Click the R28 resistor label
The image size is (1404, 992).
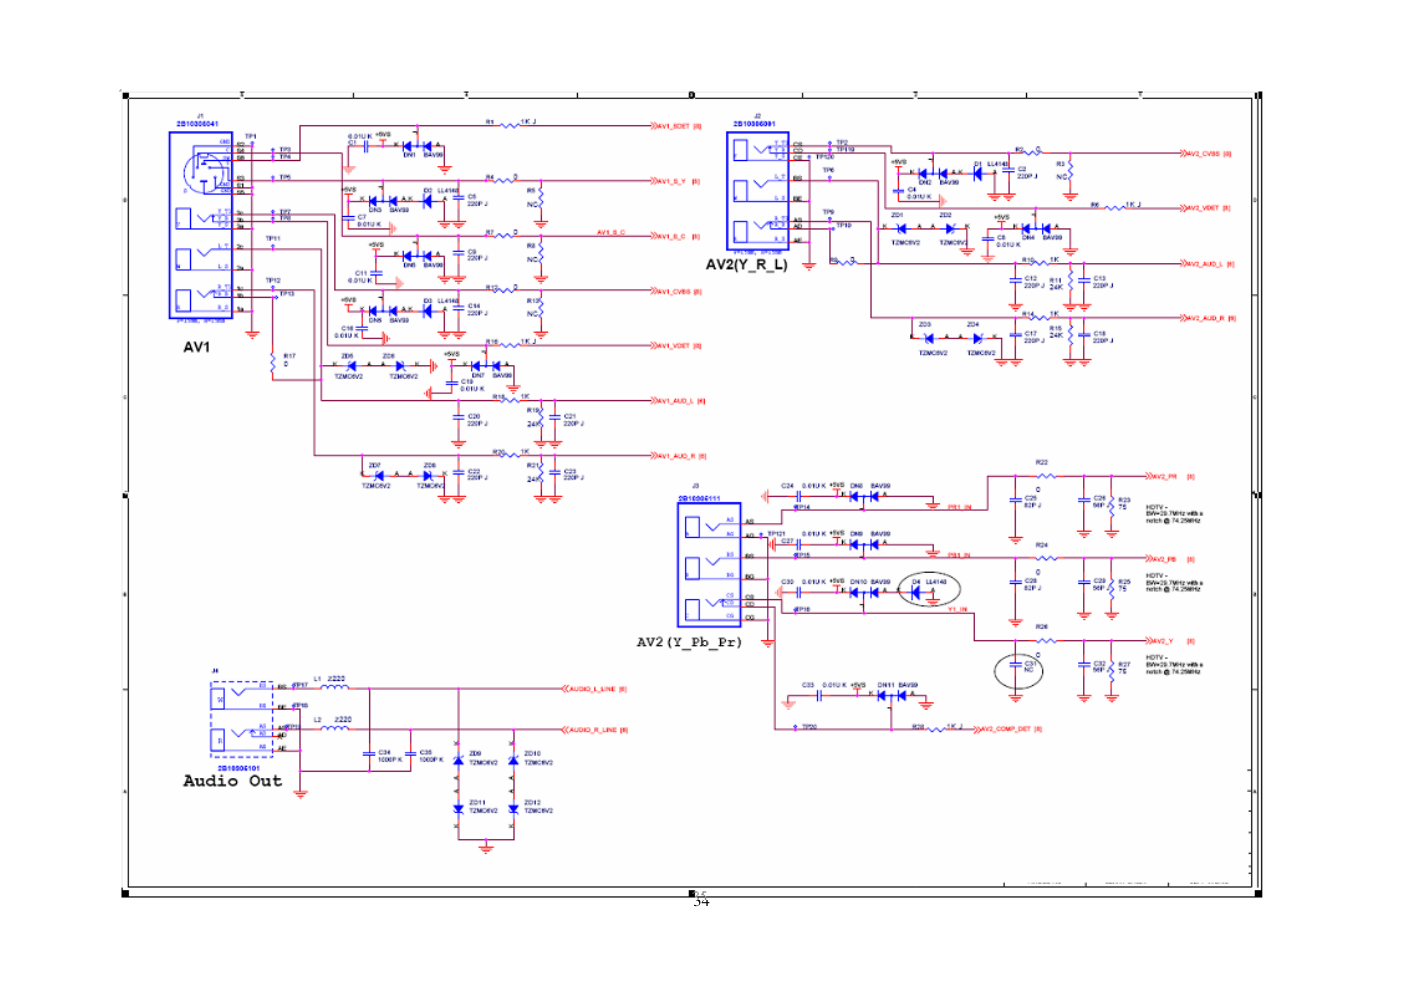pos(917,727)
